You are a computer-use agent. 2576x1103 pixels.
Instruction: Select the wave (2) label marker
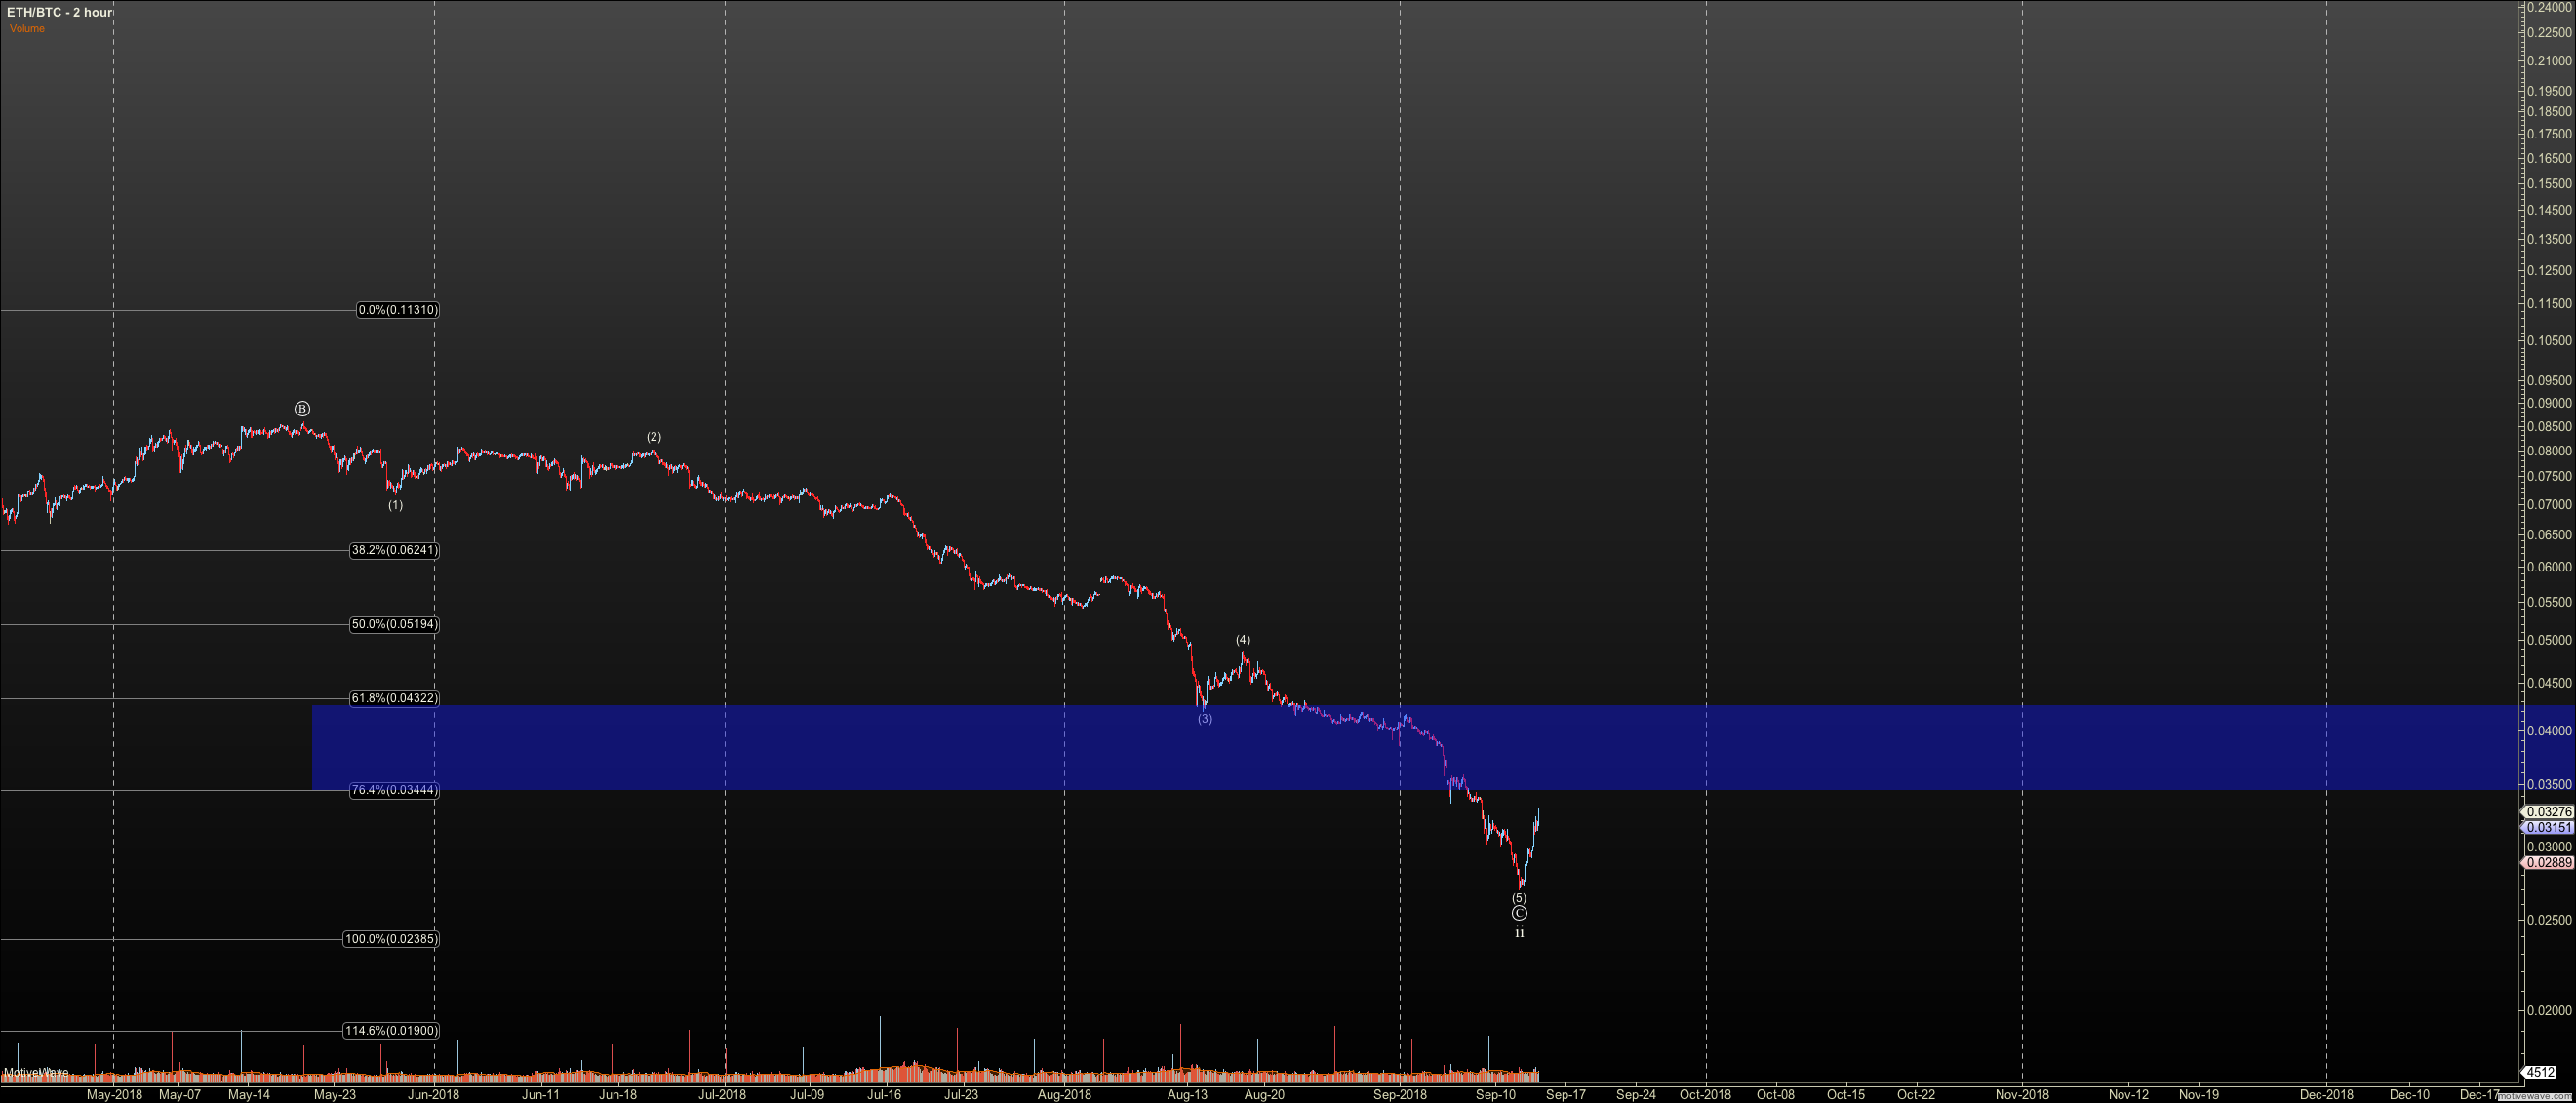[653, 437]
